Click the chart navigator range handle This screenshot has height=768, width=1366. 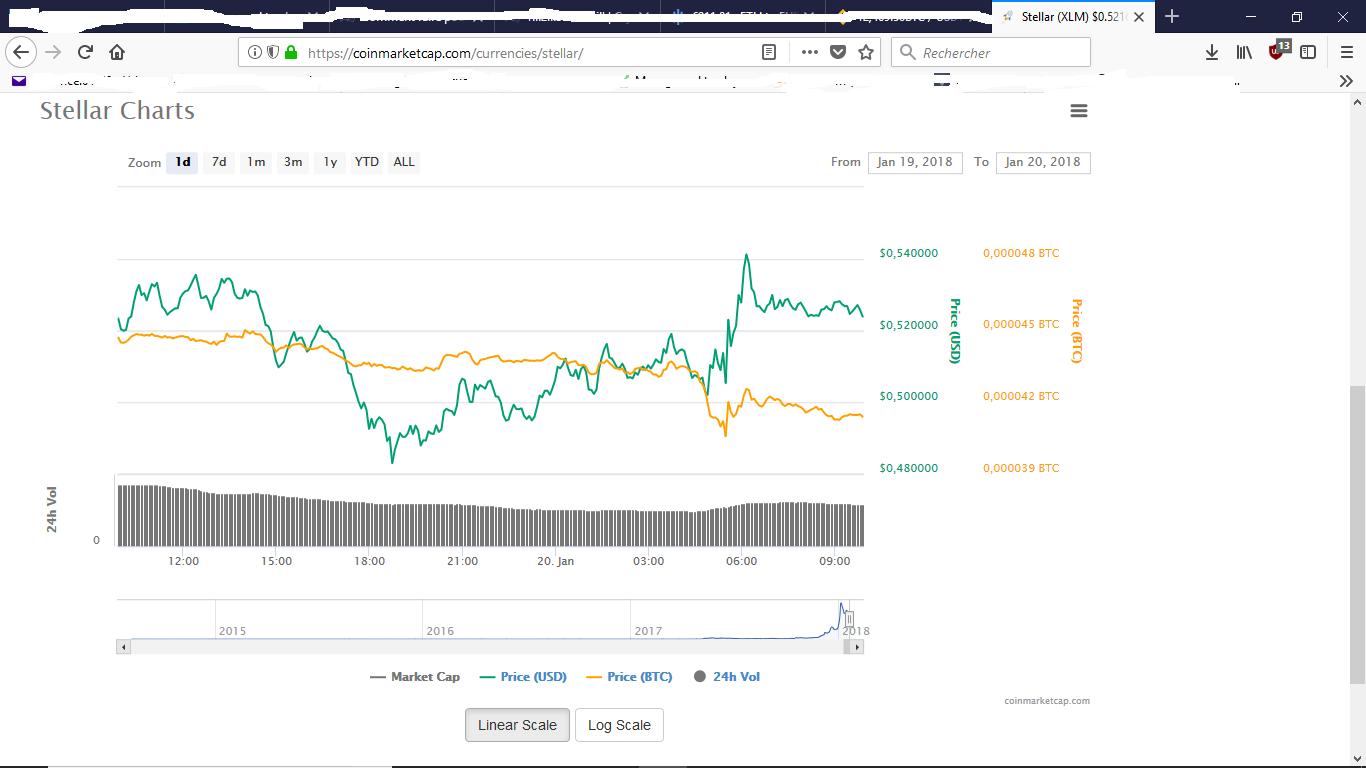(x=849, y=619)
